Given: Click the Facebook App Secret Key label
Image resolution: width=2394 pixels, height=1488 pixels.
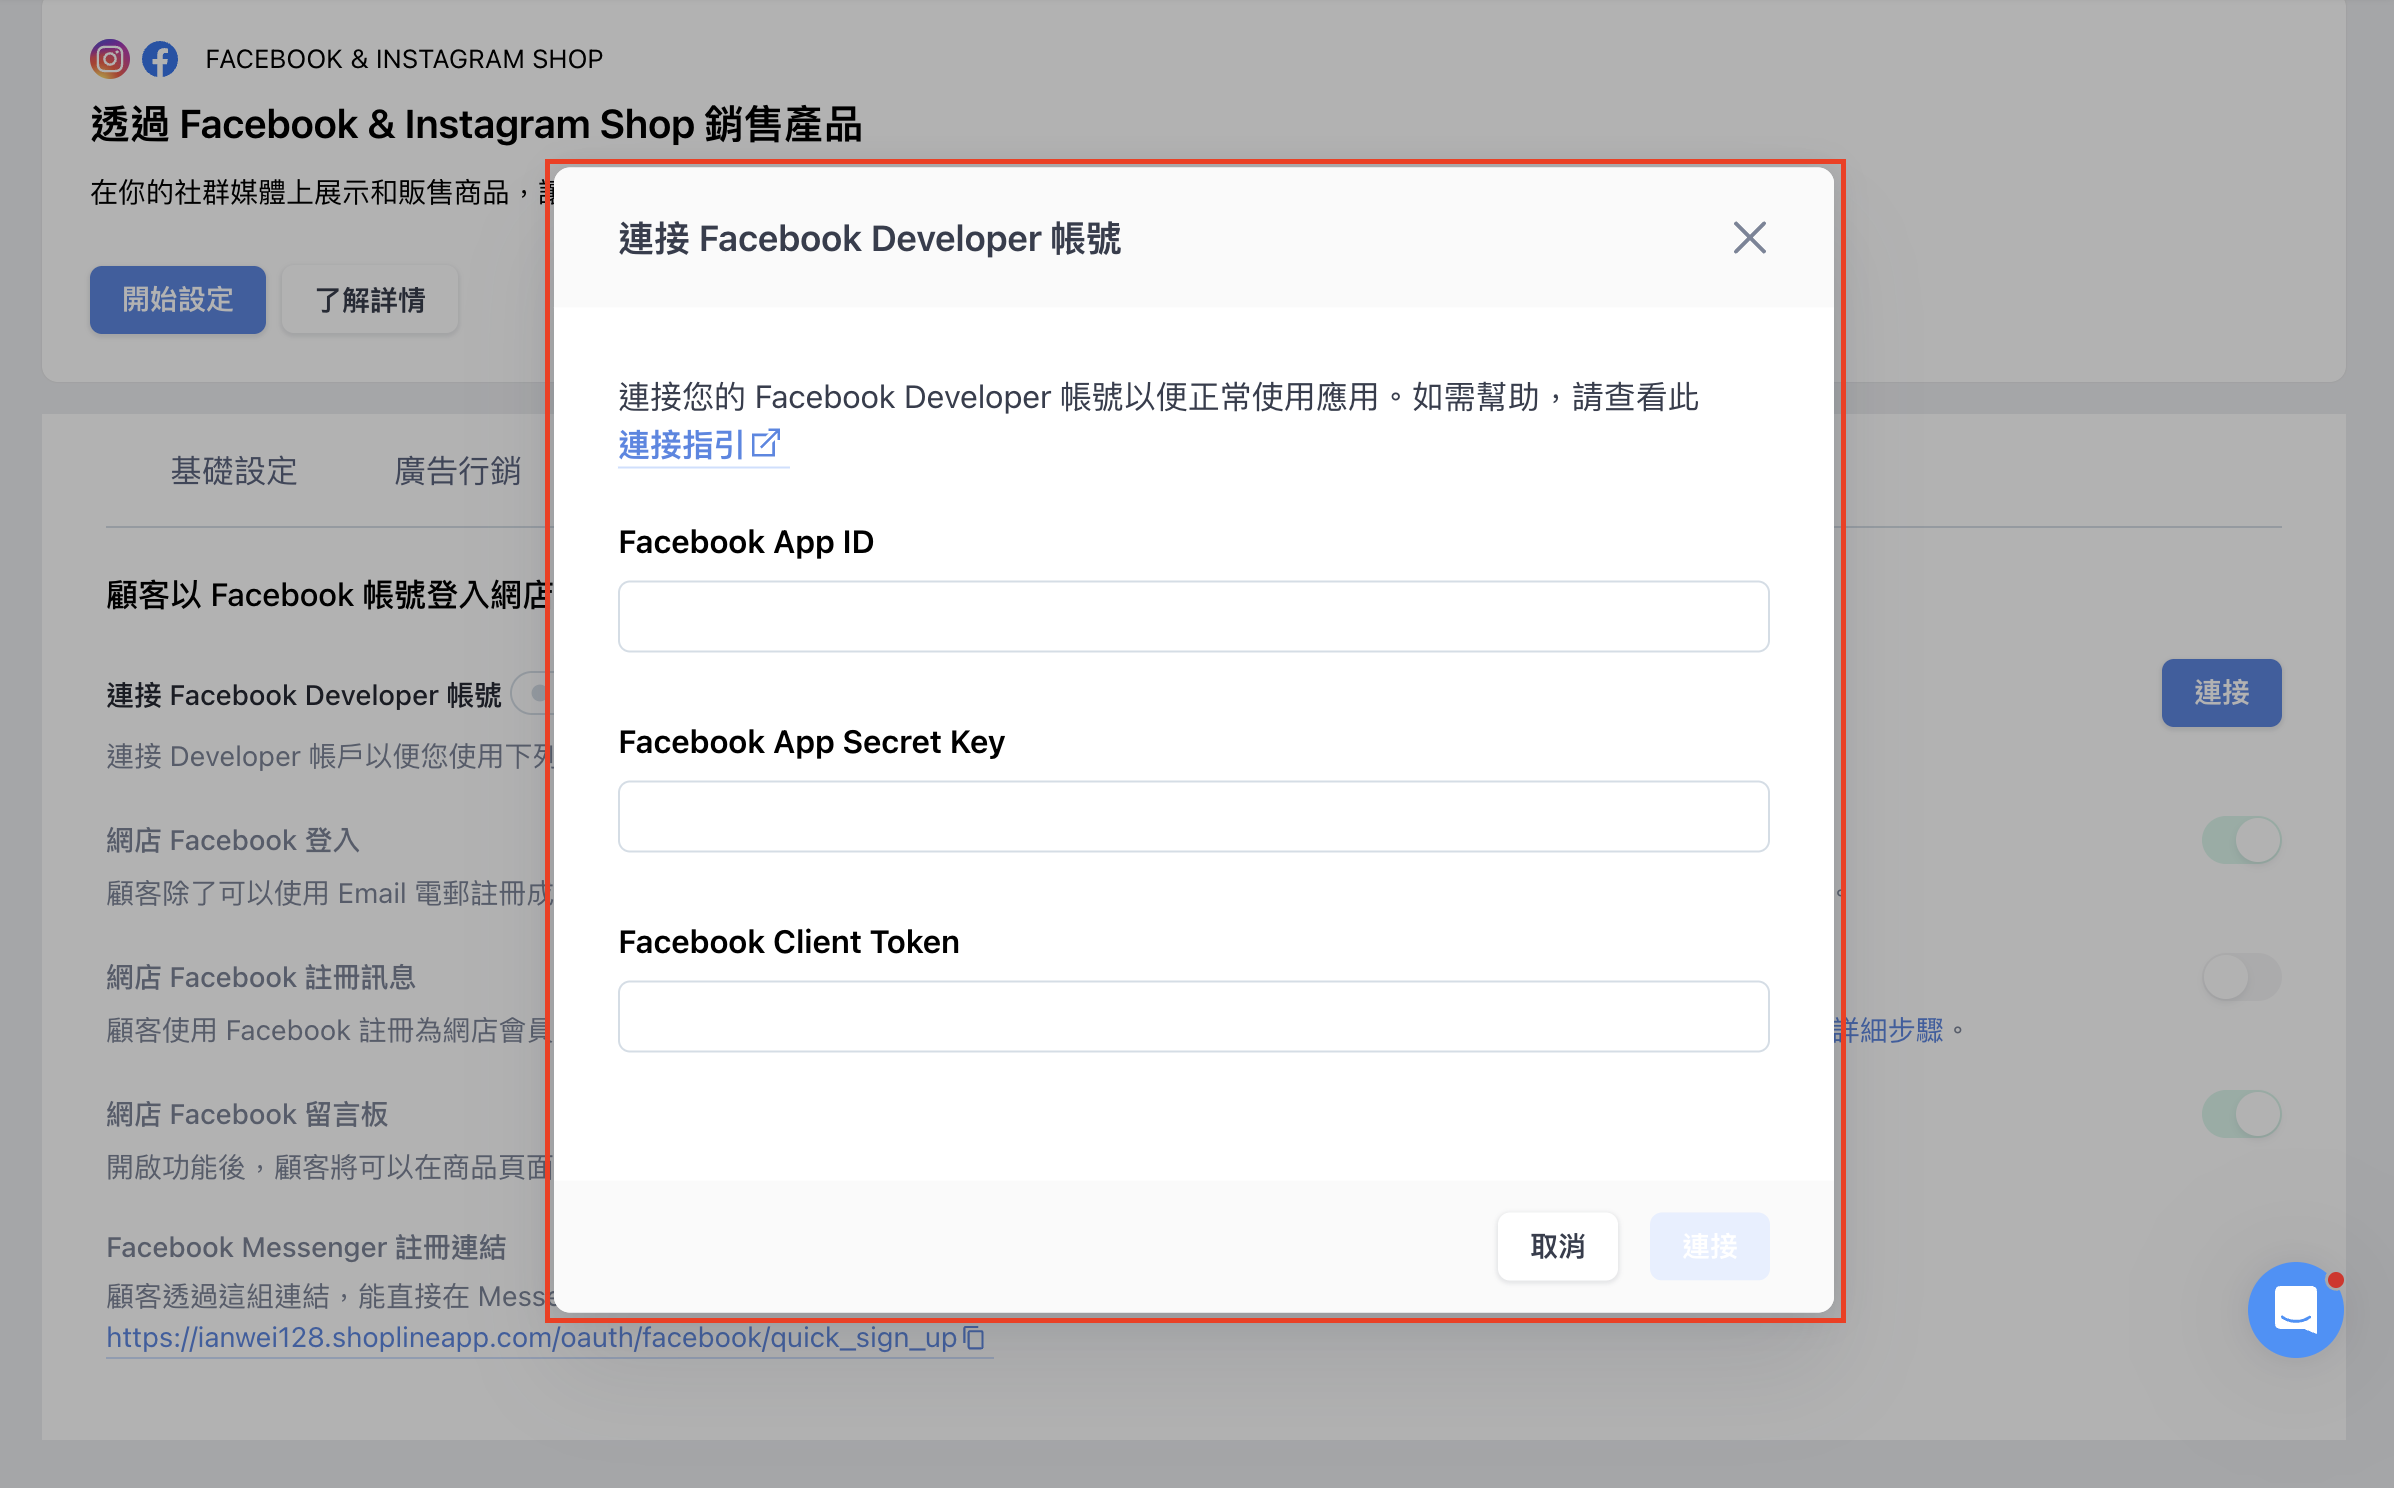Looking at the screenshot, I should 812,742.
